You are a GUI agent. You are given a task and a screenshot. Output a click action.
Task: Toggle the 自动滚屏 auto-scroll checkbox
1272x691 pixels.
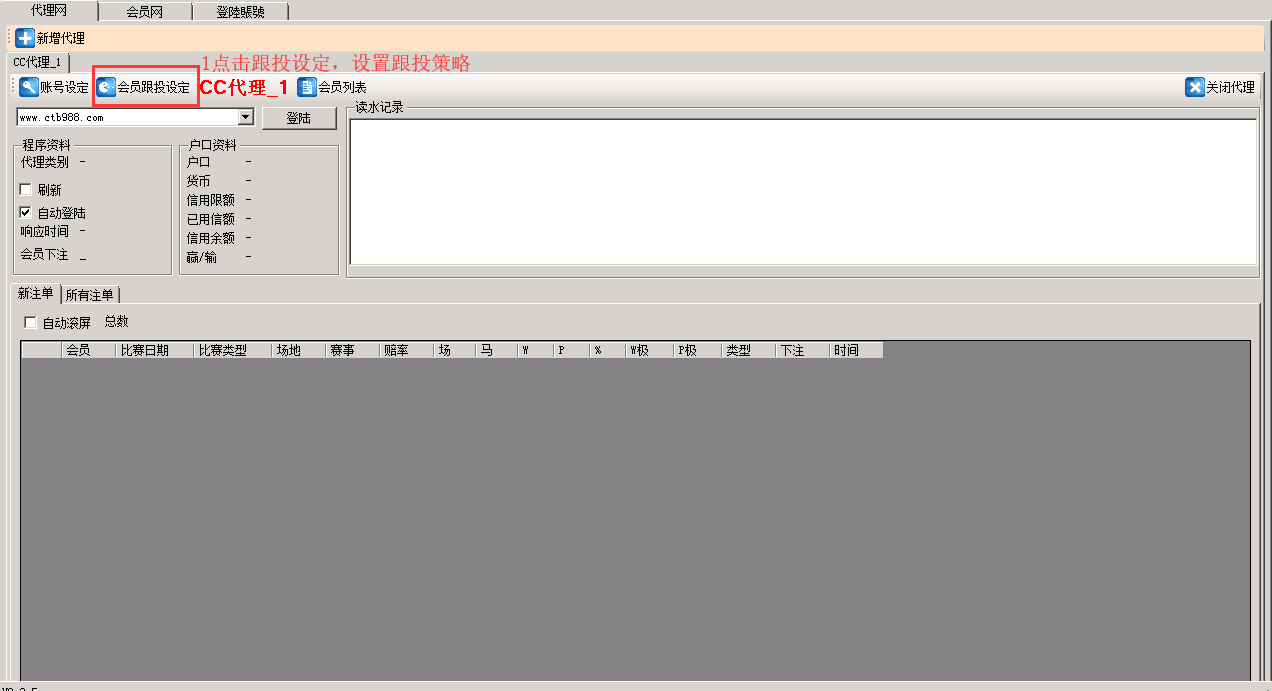(30, 323)
